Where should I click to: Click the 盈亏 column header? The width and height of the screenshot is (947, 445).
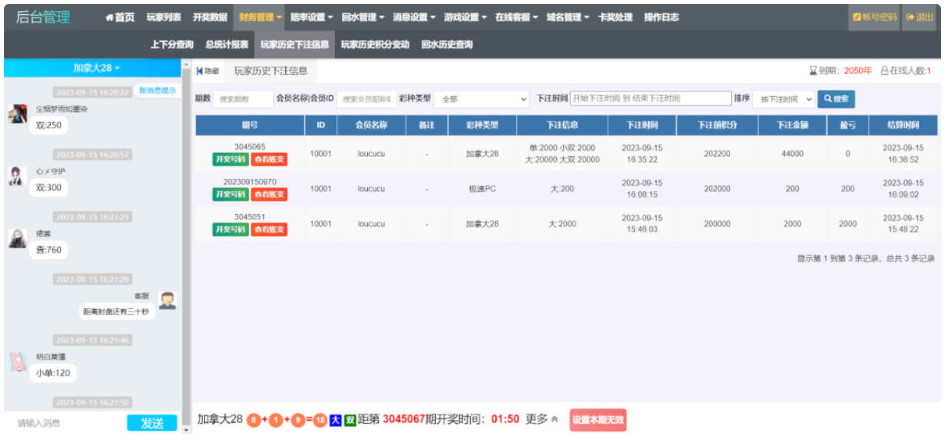(847, 126)
